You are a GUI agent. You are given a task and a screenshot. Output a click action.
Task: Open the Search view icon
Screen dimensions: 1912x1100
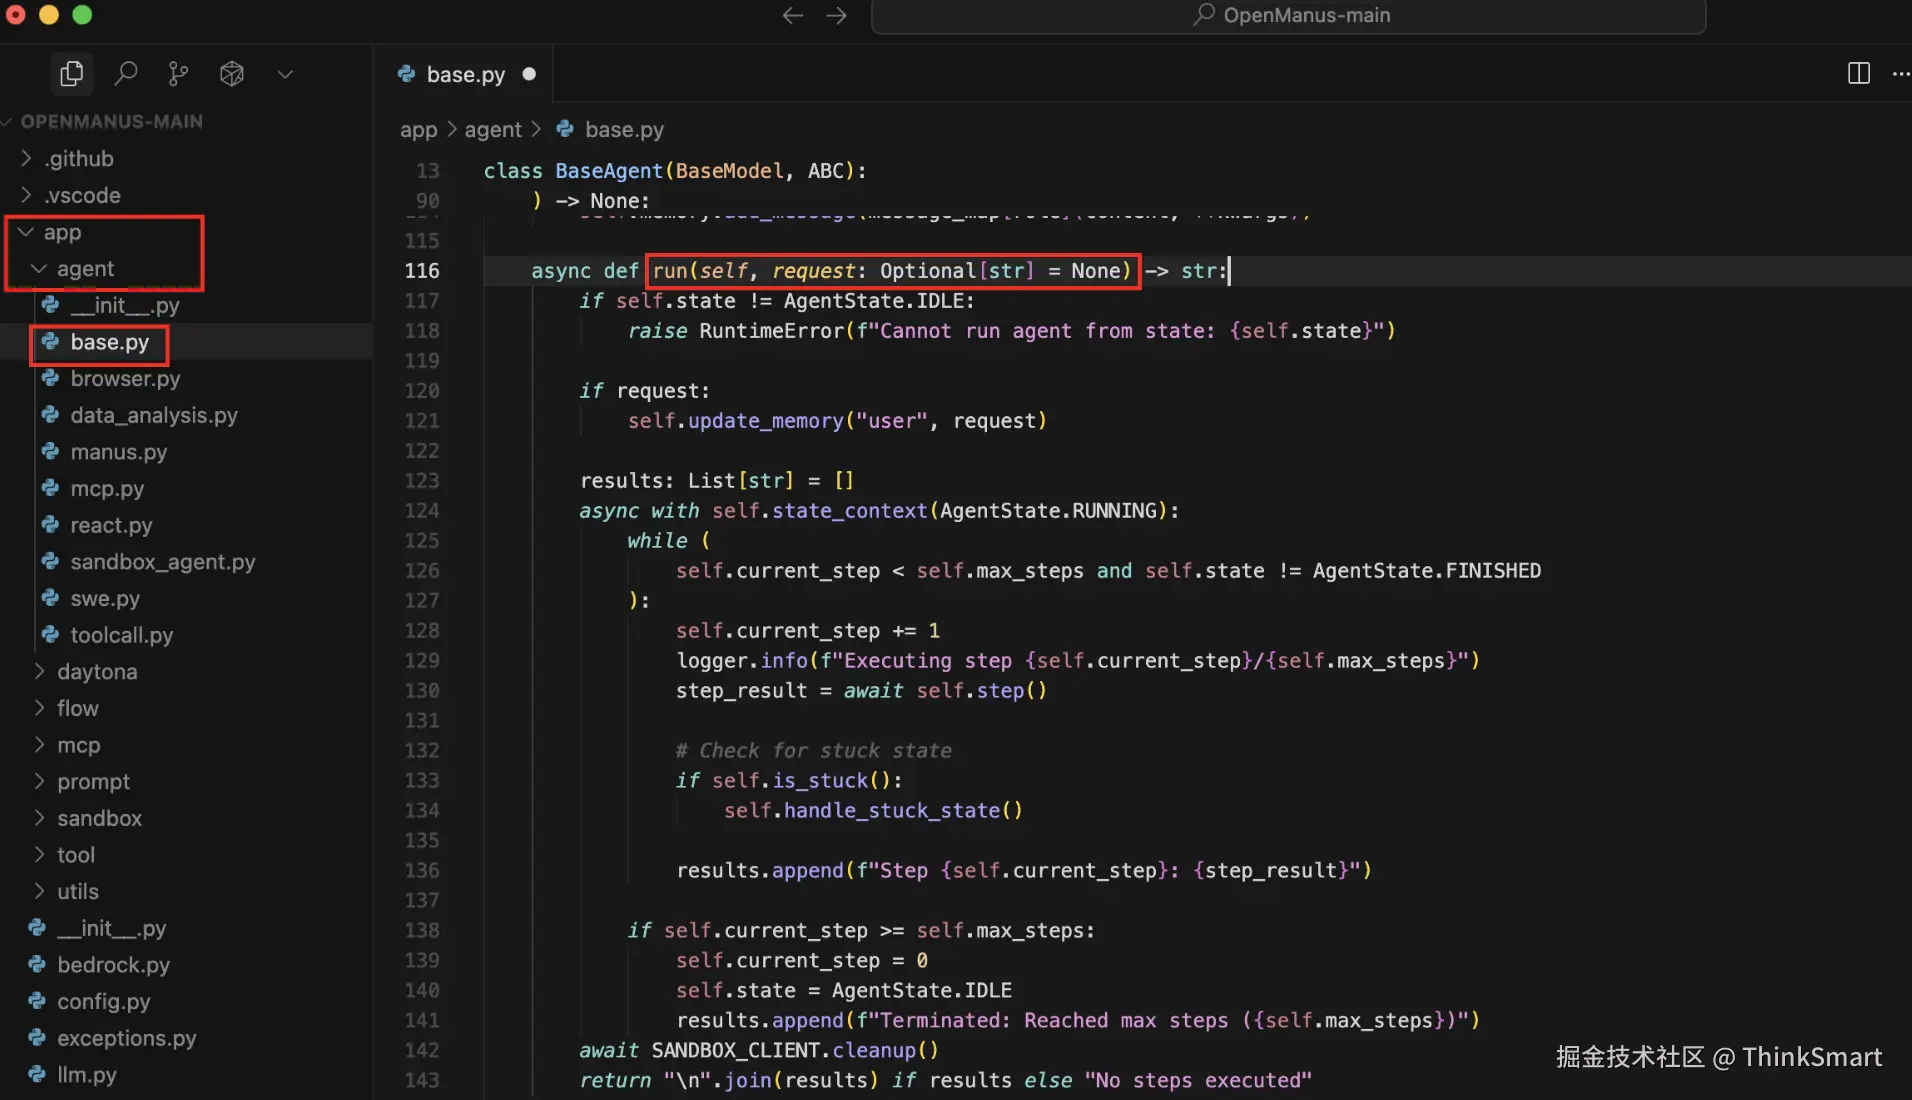[126, 74]
